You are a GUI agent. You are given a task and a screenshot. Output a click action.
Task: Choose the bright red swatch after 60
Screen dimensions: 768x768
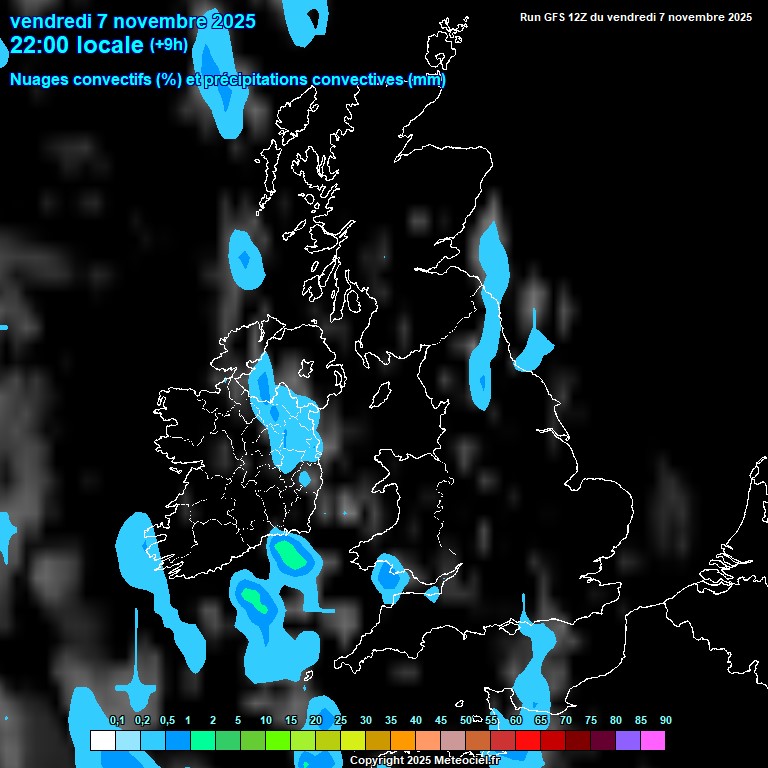coord(528,741)
